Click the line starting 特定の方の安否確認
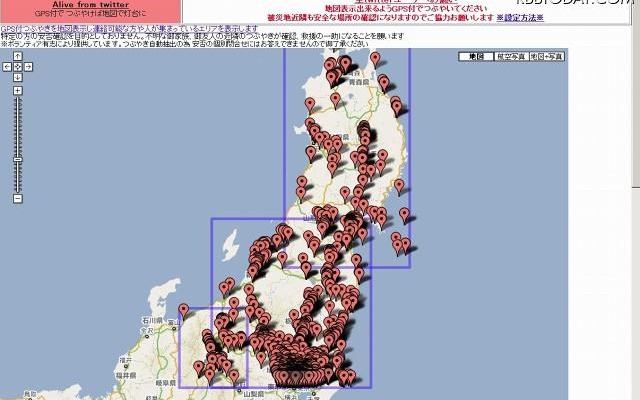This screenshot has height=400, width=640. (202, 36)
